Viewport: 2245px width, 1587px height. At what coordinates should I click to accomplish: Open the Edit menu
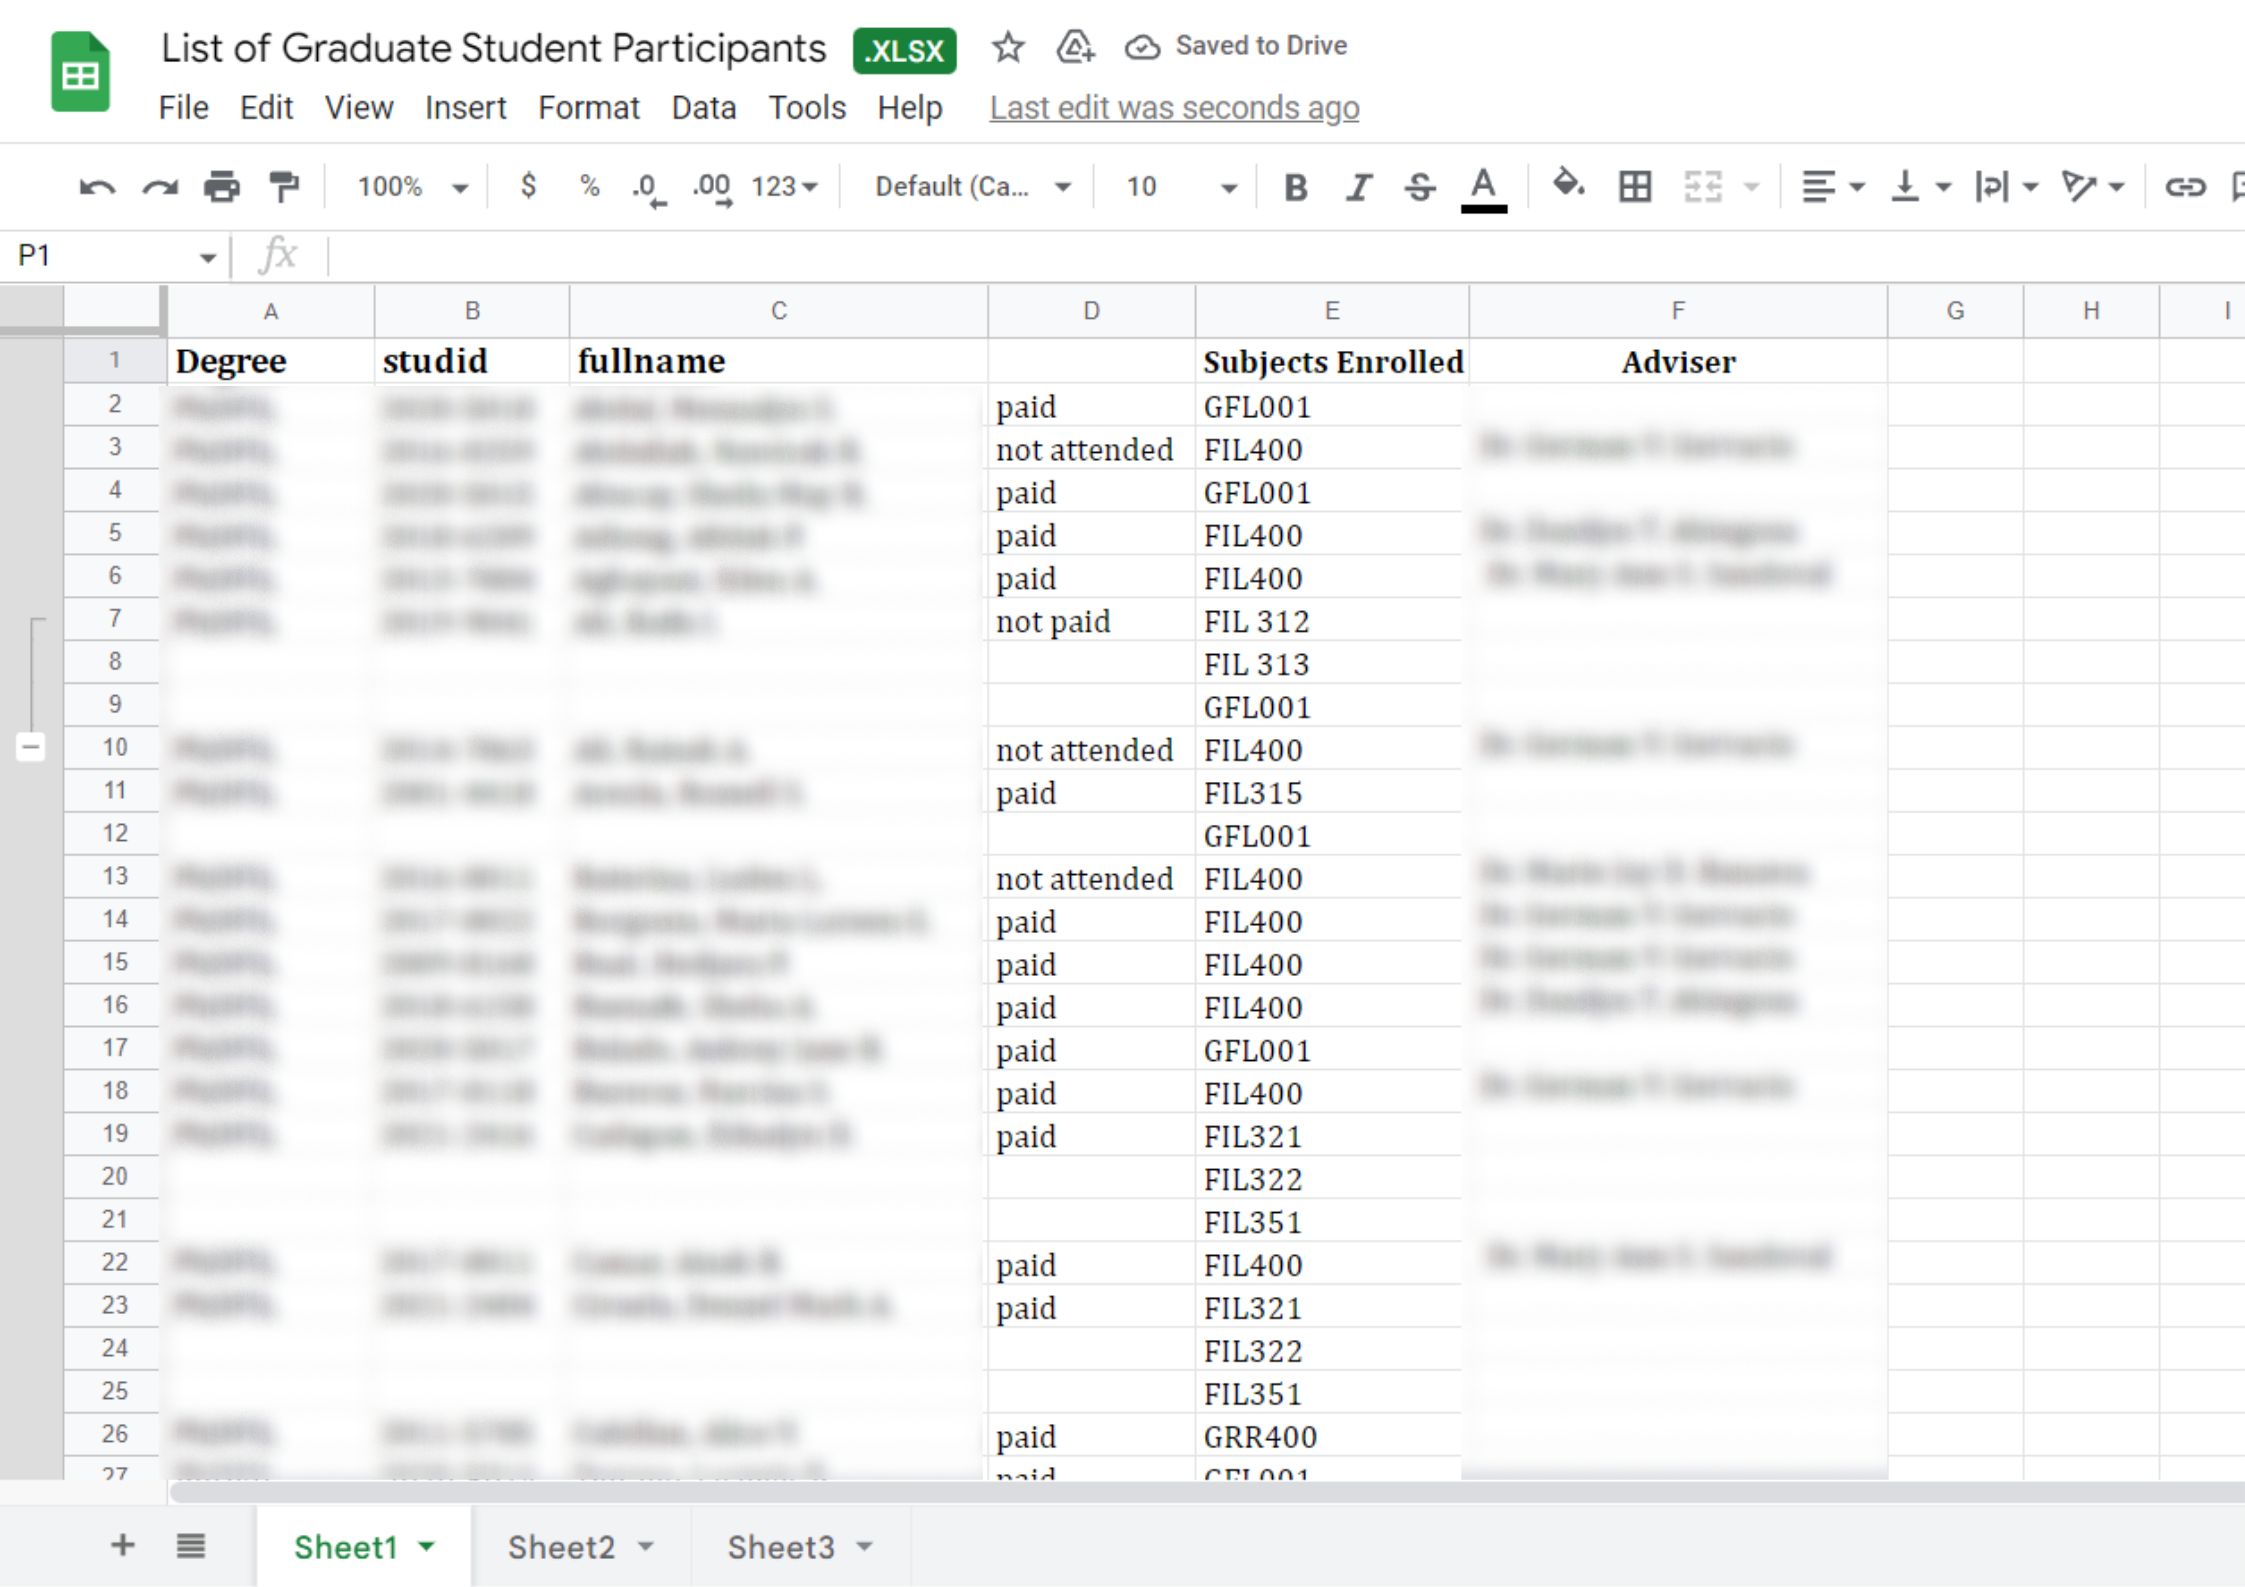coord(266,107)
